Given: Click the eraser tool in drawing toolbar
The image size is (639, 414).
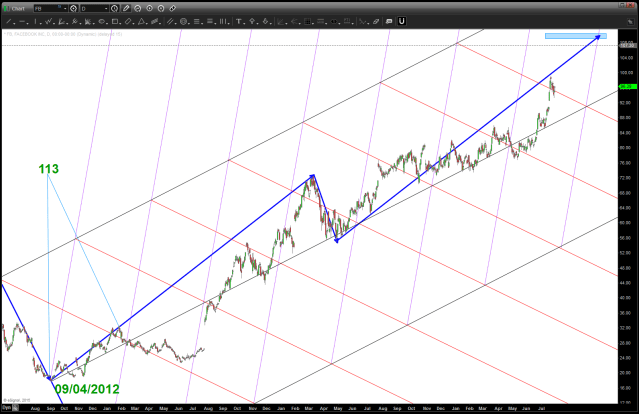Looking at the screenshot, I should [376, 22].
